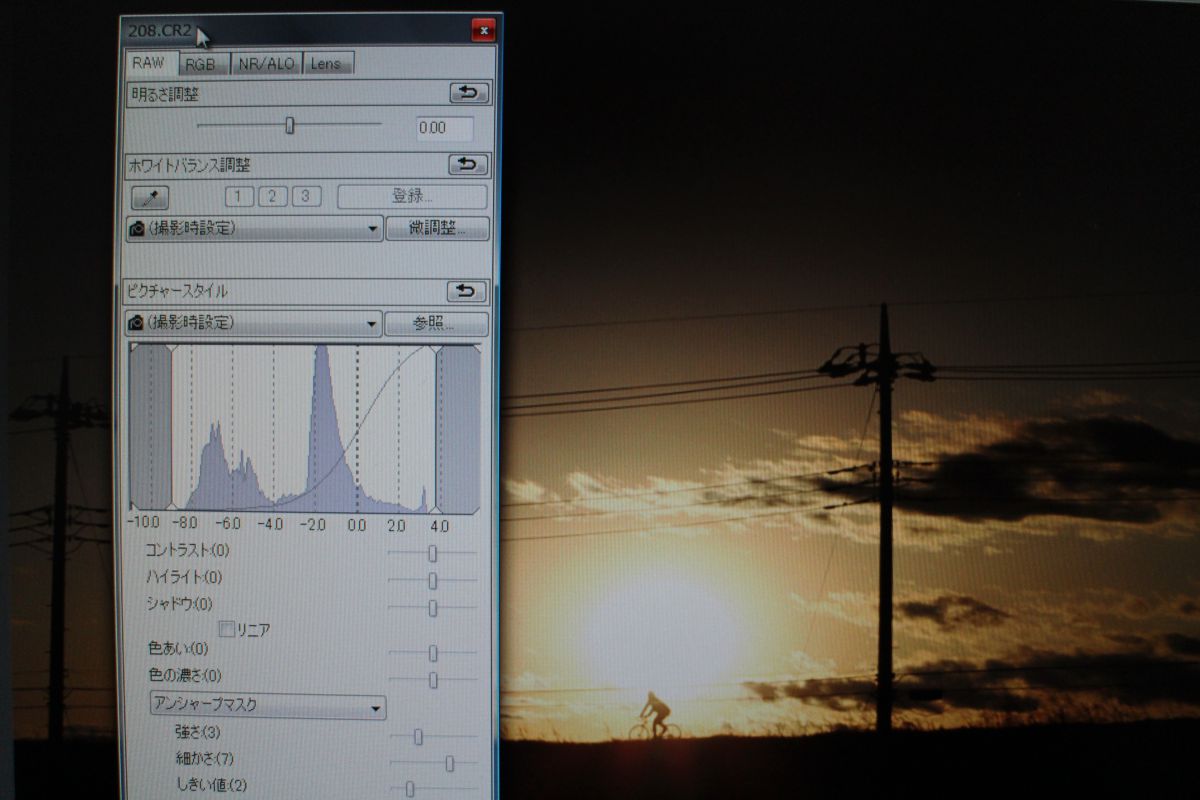Select the white balance eyedropper tool
1200x800 pixels.
pyautogui.click(x=151, y=196)
